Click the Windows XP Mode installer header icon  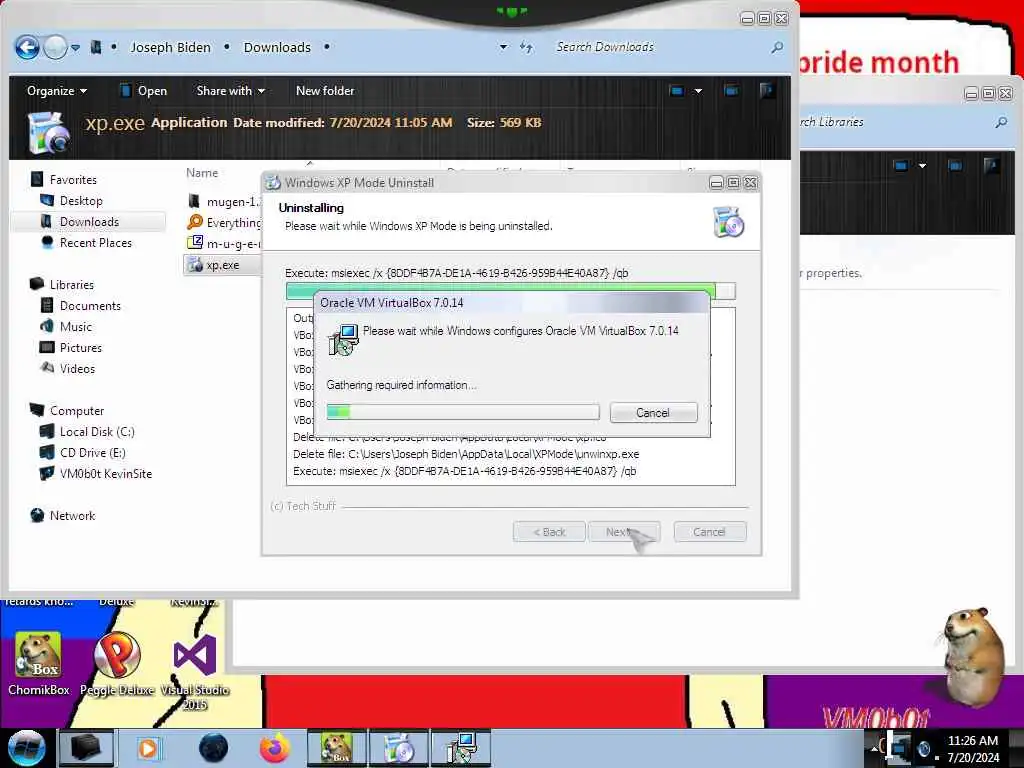click(729, 222)
